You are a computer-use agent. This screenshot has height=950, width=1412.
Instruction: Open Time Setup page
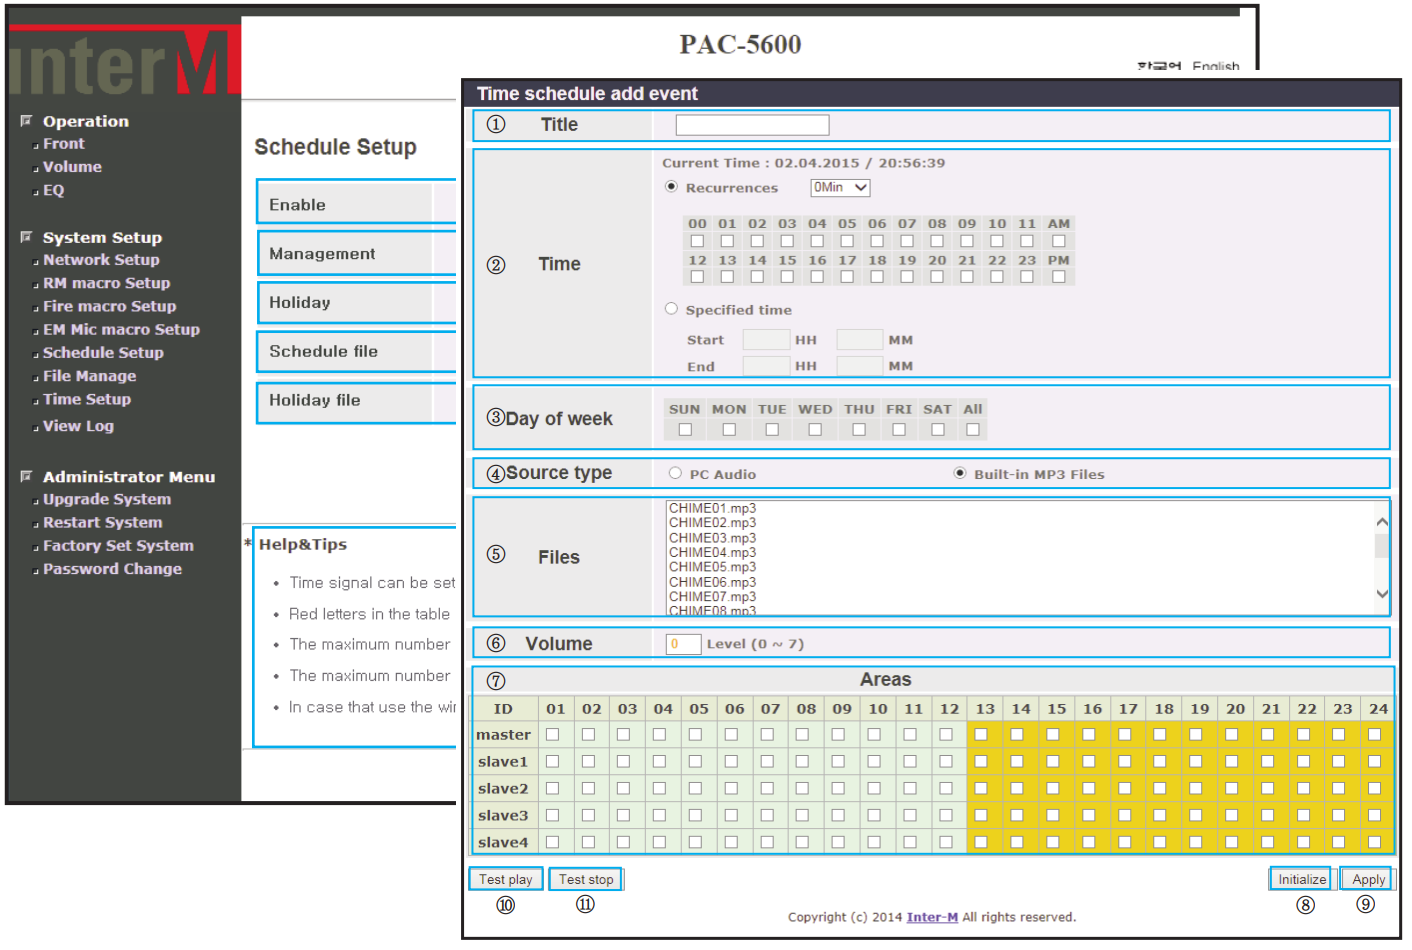(x=87, y=399)
